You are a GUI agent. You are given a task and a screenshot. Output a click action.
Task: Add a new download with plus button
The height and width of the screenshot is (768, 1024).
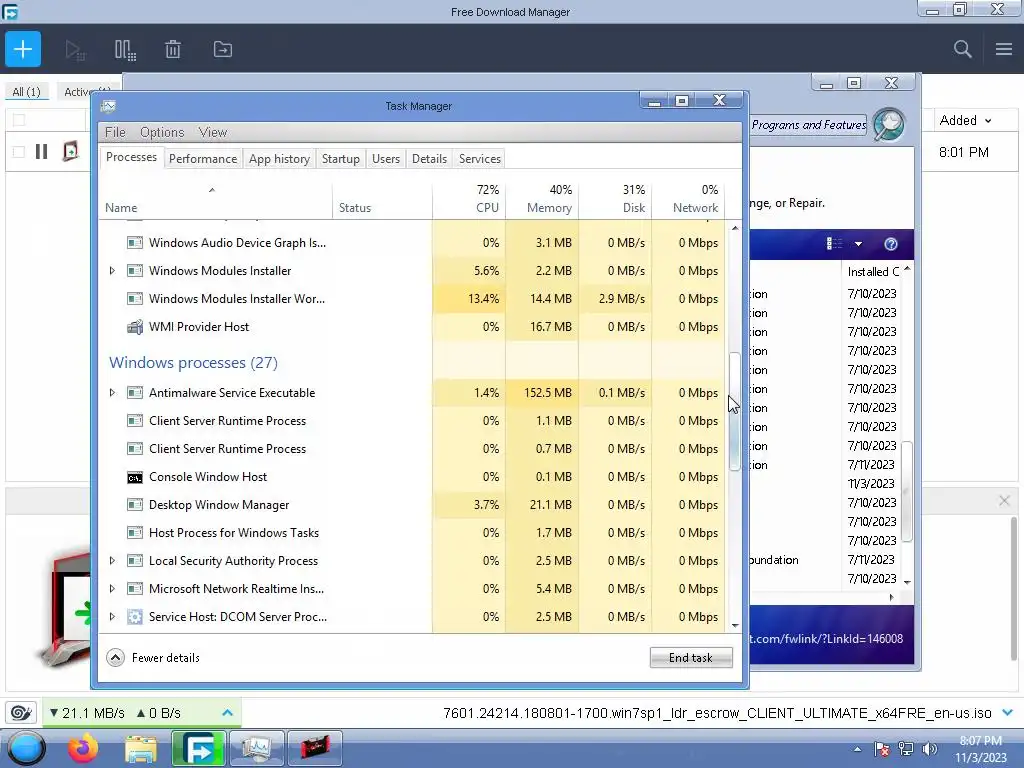pyautogui.click(x=23, y=49)
